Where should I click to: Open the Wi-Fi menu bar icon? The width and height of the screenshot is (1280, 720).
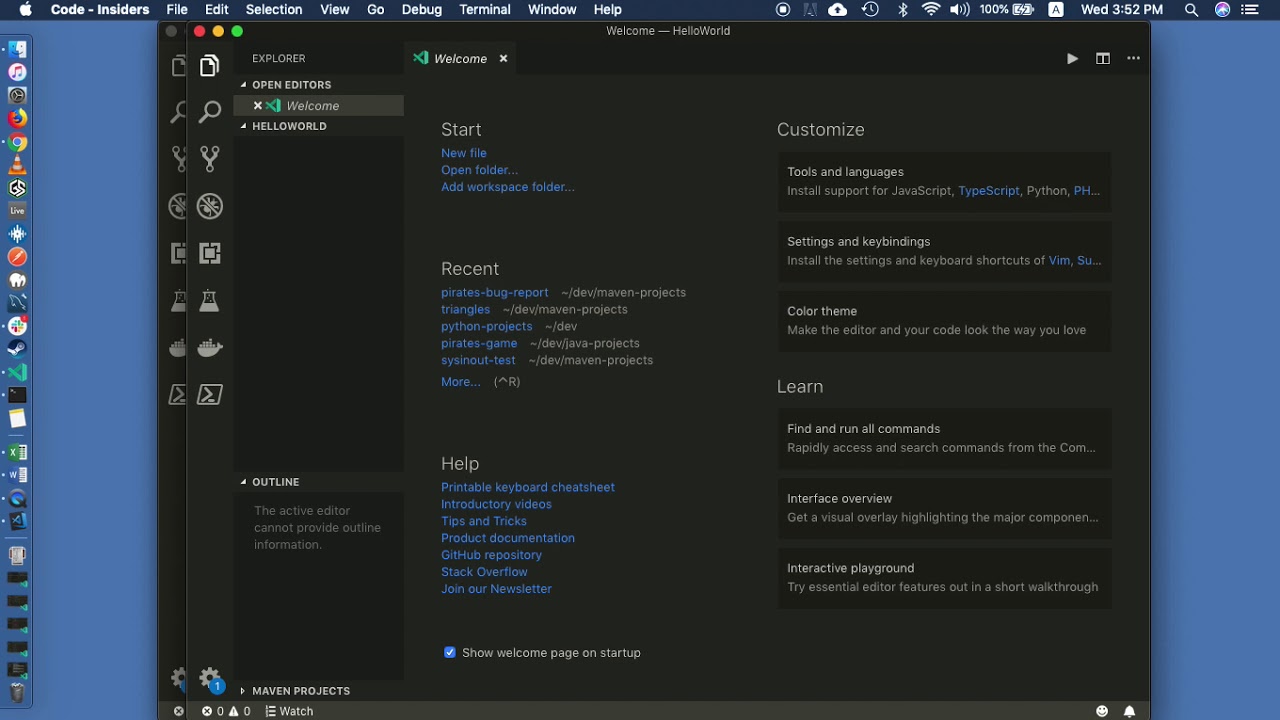931,10
